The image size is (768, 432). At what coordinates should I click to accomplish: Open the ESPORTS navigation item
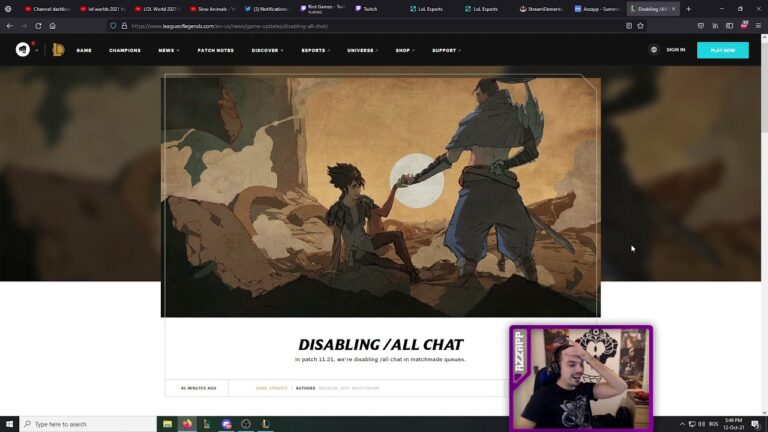(x=315, y=50)
